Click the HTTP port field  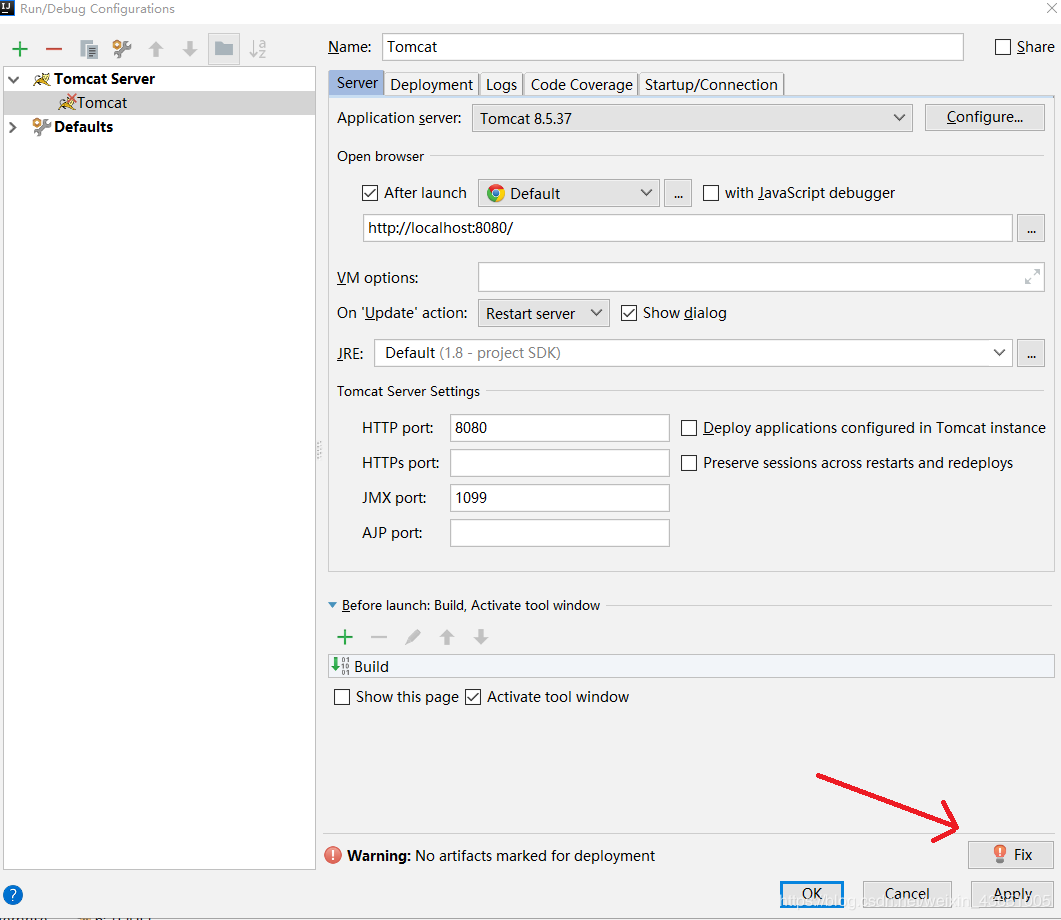560,428
